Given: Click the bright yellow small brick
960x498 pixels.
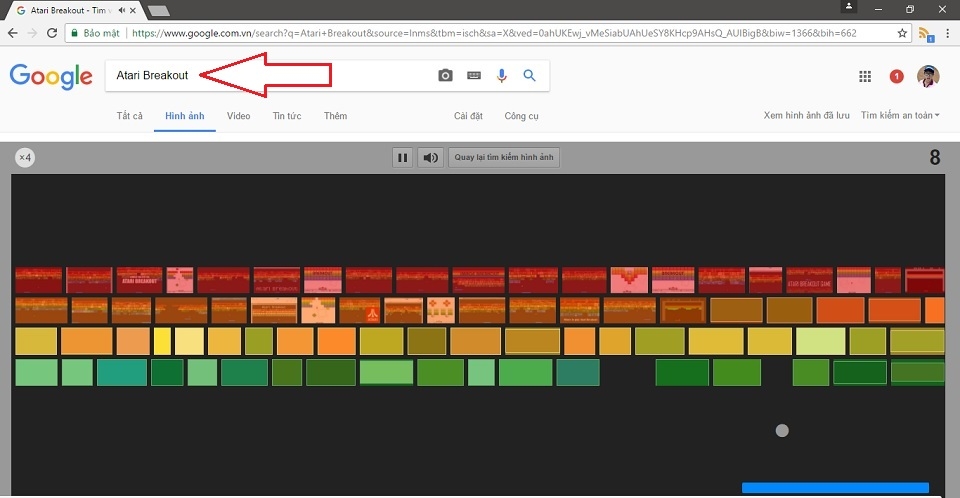Looking at the screenshot, I should [162, 341].
